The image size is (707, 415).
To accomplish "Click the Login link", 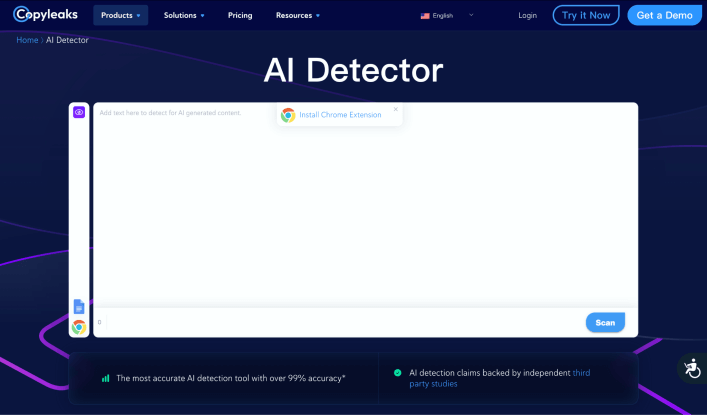I will coord(527,15).
